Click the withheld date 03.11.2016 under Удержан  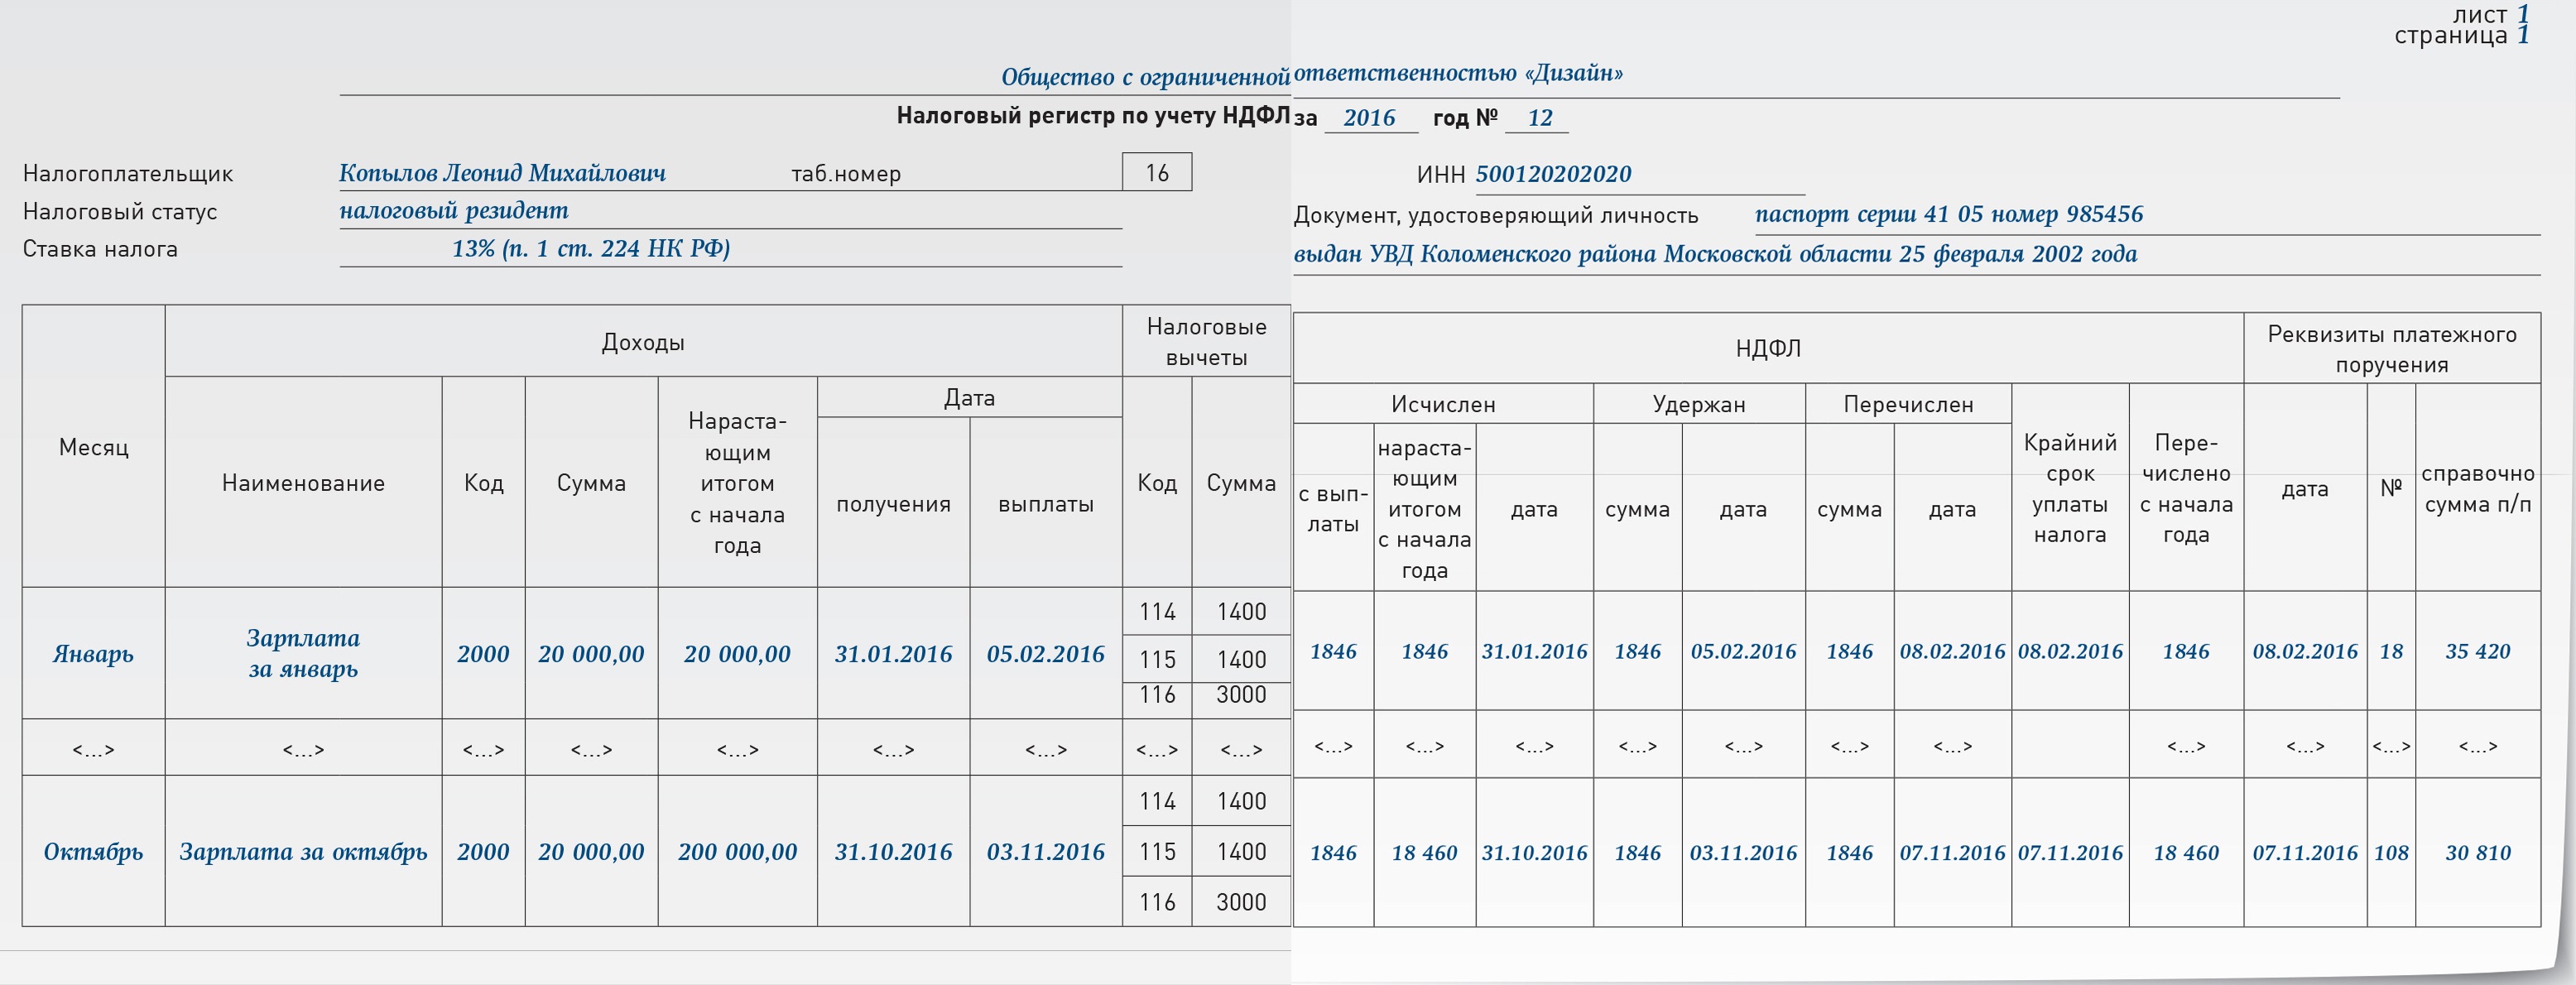click(x=1743, y=853)
